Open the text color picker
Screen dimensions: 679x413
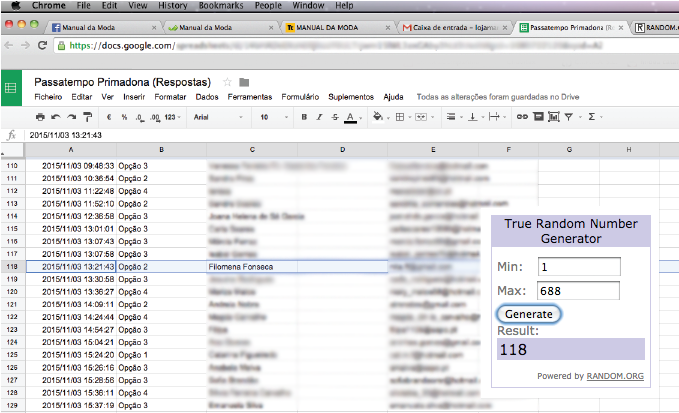point(350,117)
